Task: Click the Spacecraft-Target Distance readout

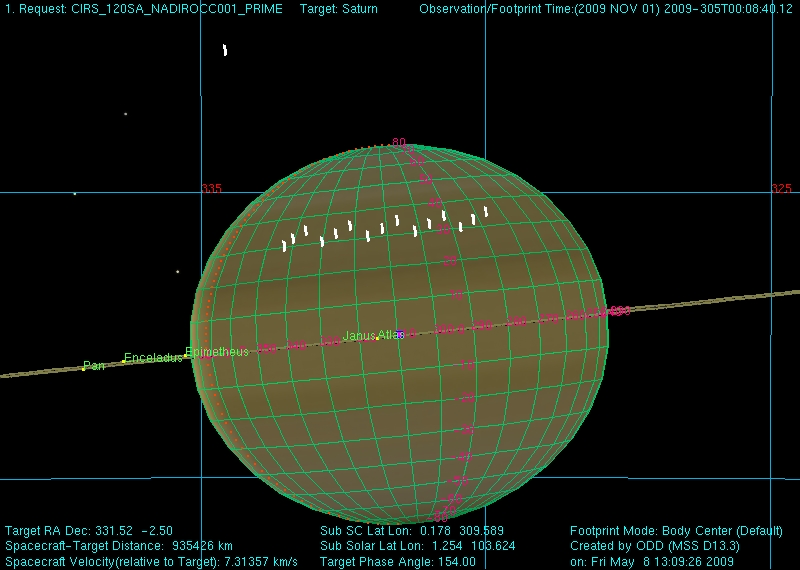Action: tap(119, 546)
